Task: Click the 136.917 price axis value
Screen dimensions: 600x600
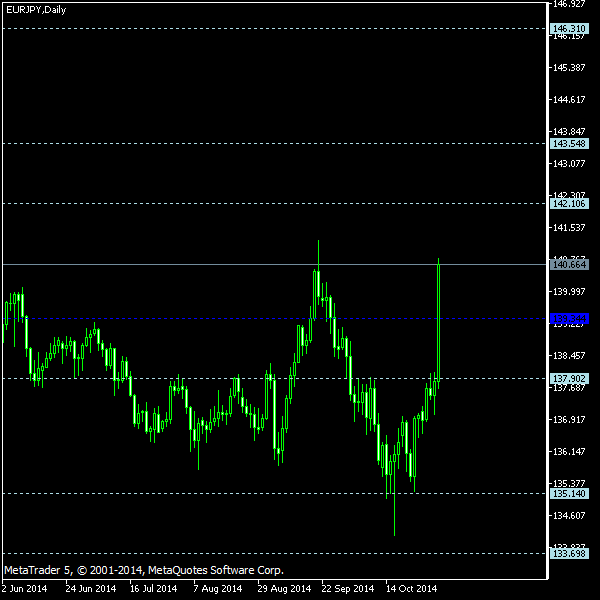Action: [x=569, y=420]
